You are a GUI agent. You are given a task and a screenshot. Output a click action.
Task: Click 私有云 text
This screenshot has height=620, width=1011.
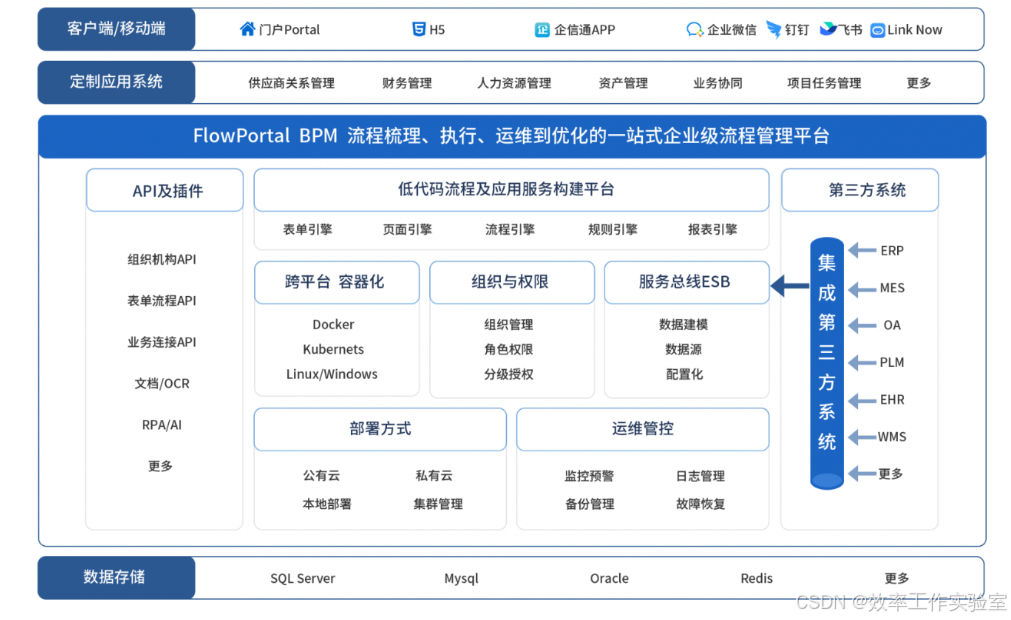tap(434, 476)
